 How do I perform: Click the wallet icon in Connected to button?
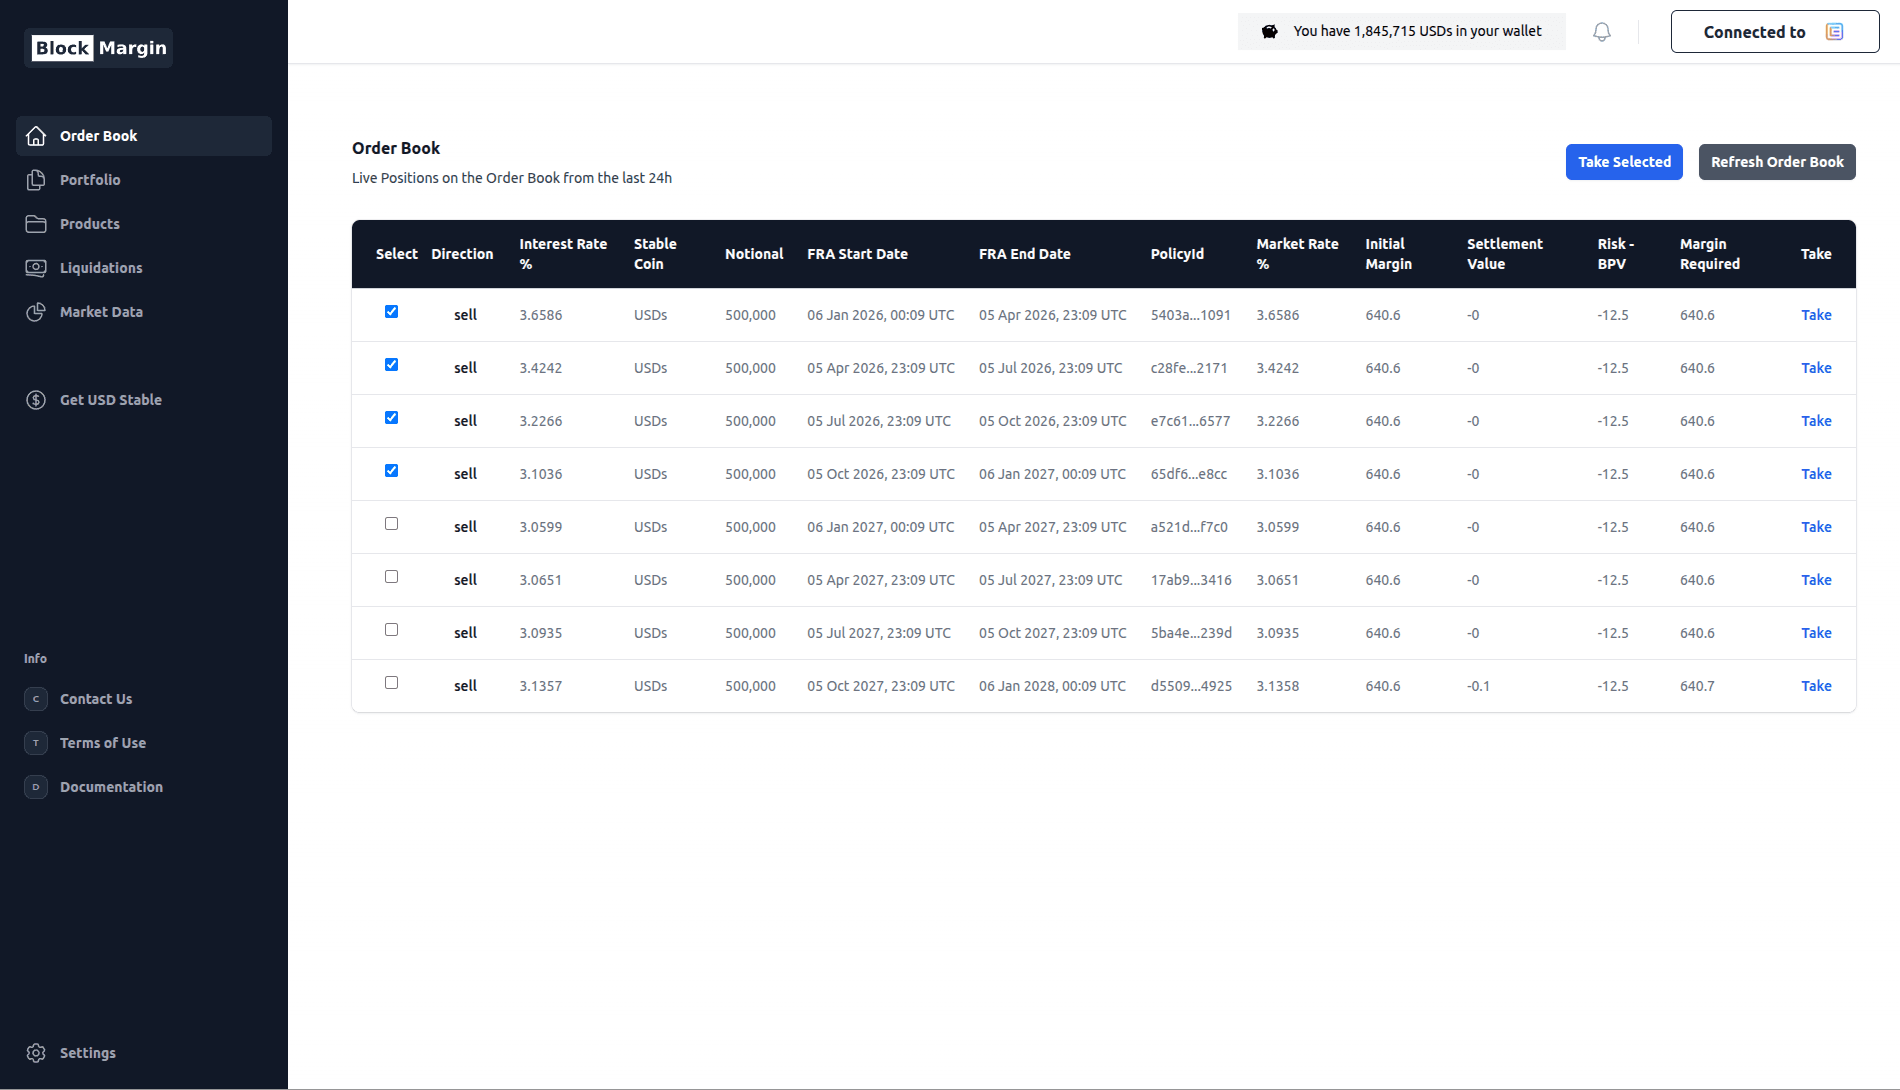tap(1834, 32)
